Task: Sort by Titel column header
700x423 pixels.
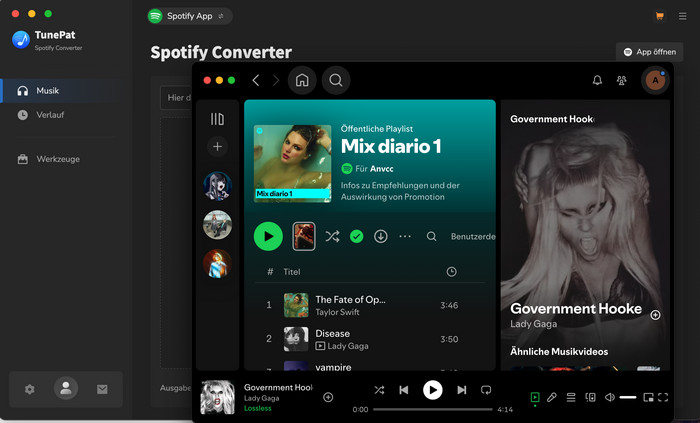Action: (292, 272)
